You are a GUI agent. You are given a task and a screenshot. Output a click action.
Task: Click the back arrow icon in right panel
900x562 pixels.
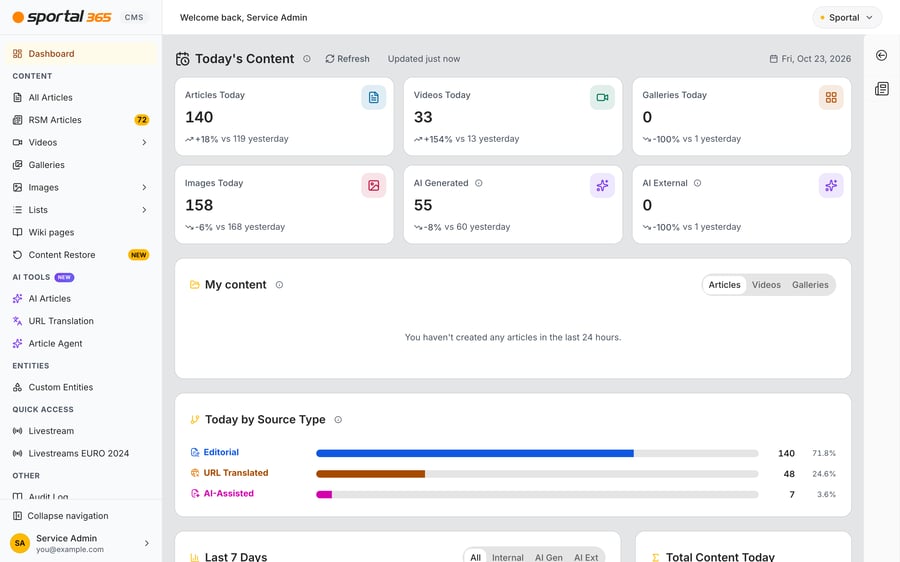pos(882,55)
